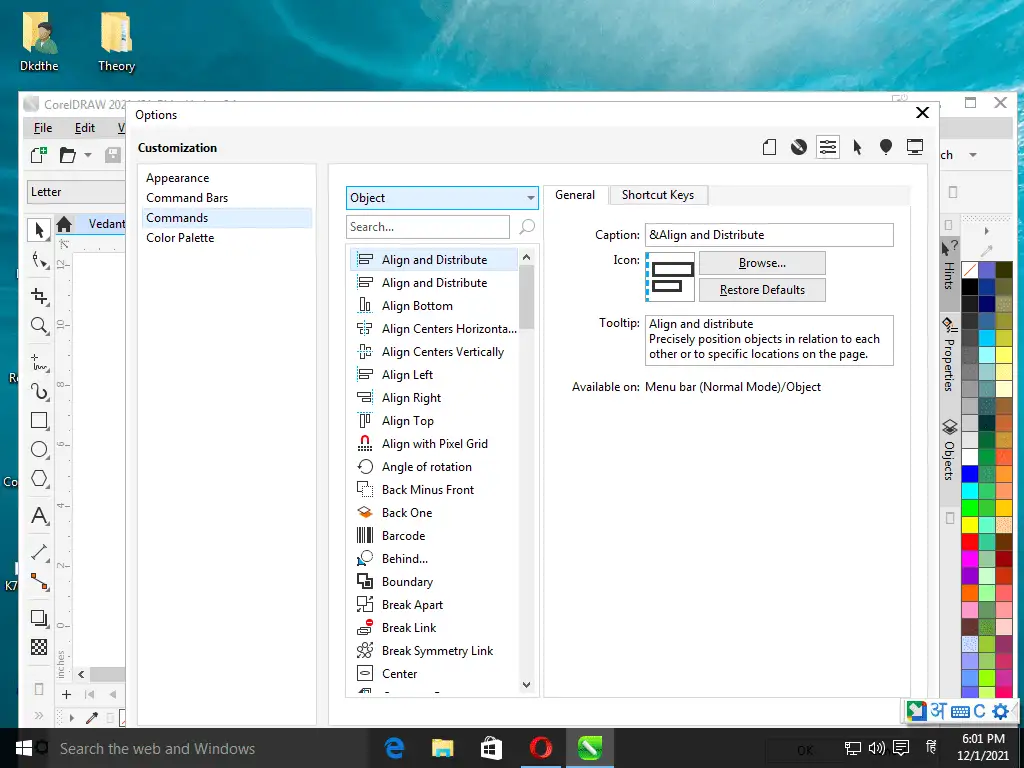Select Align Centers Vertically command

[x=434, y=352]
